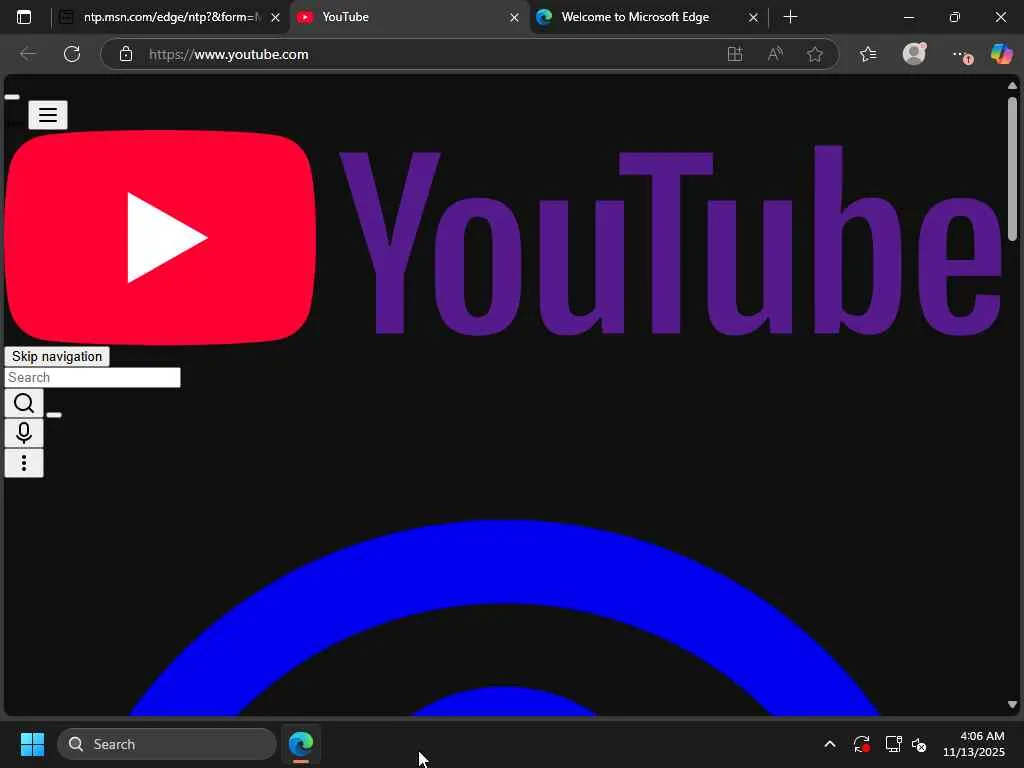Click the scrollbar up arrow
The image size is (1024, 768).
pyautogui.click(x=1012, y=86)
